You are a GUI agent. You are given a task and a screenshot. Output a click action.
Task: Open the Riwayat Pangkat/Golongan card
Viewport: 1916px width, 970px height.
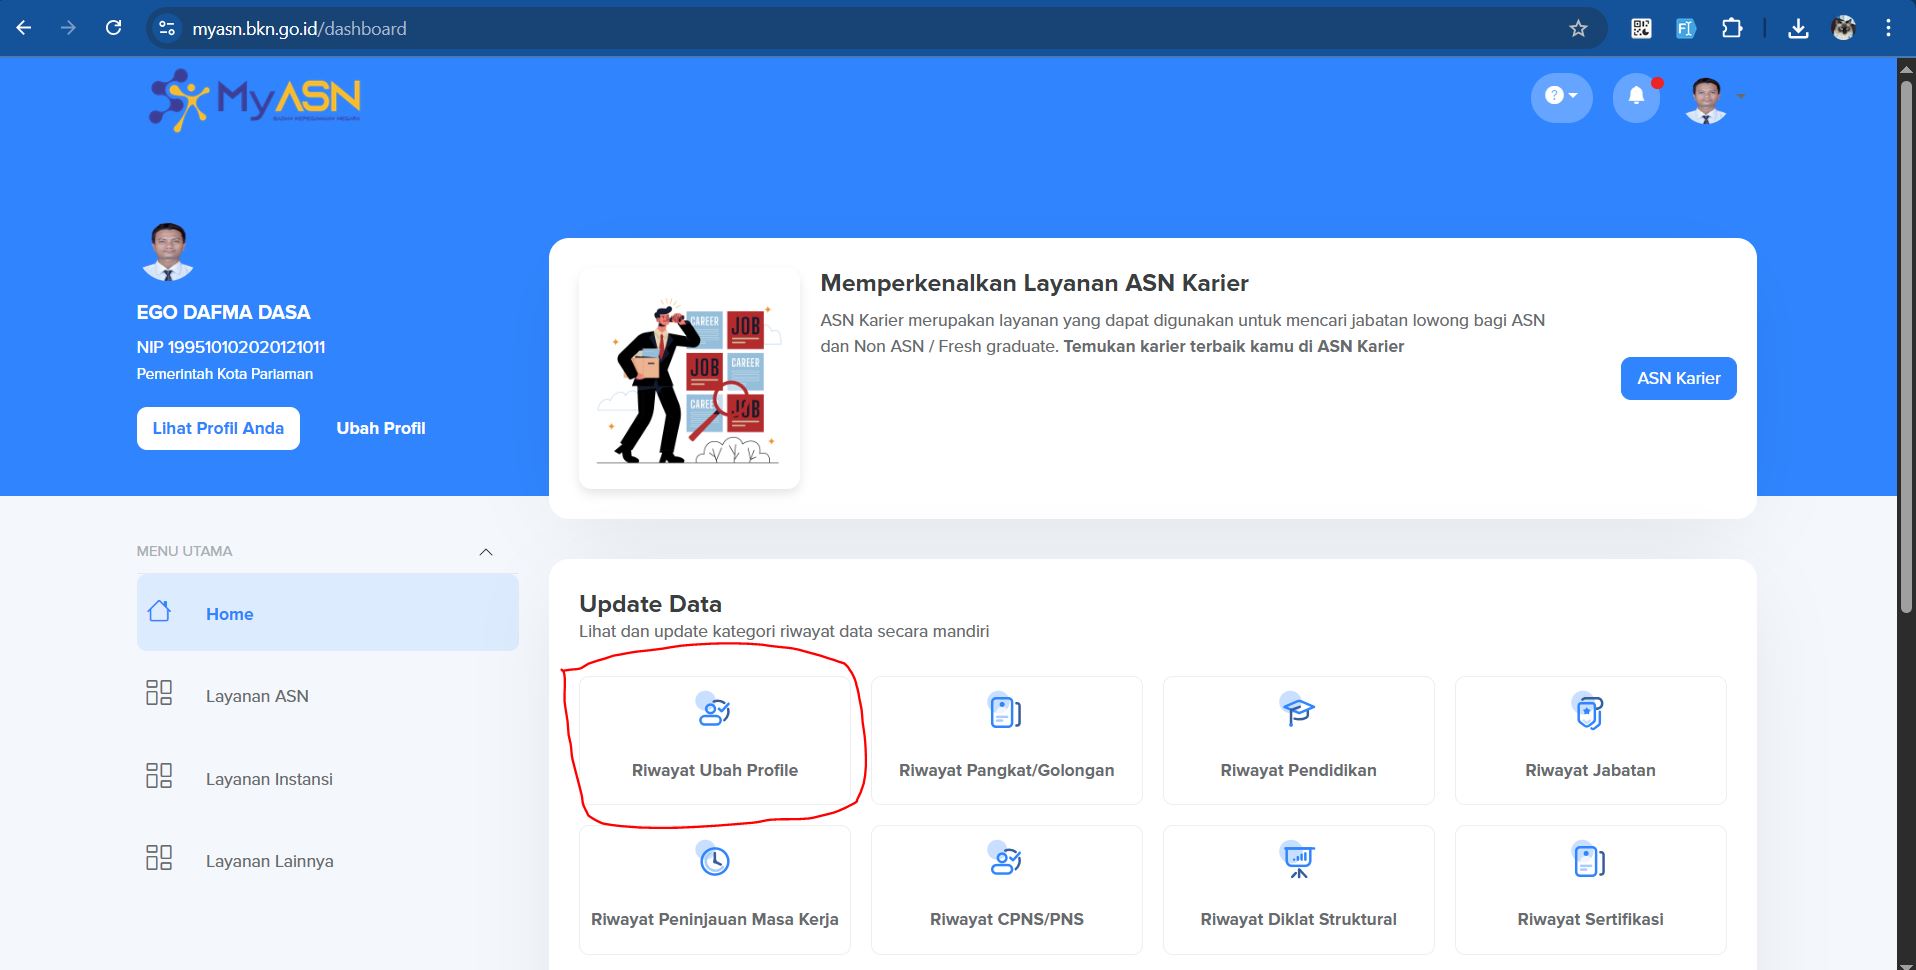pos(1006,740)
